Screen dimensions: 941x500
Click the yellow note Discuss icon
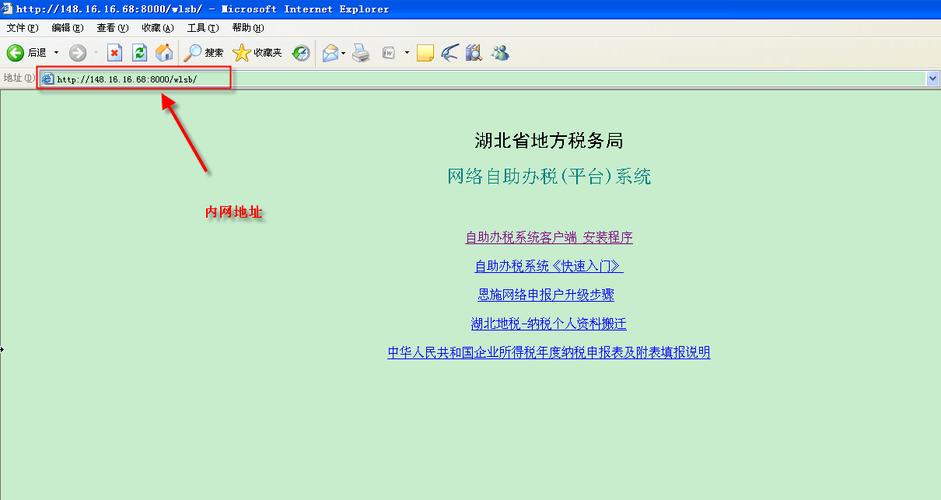click(425, 53)
